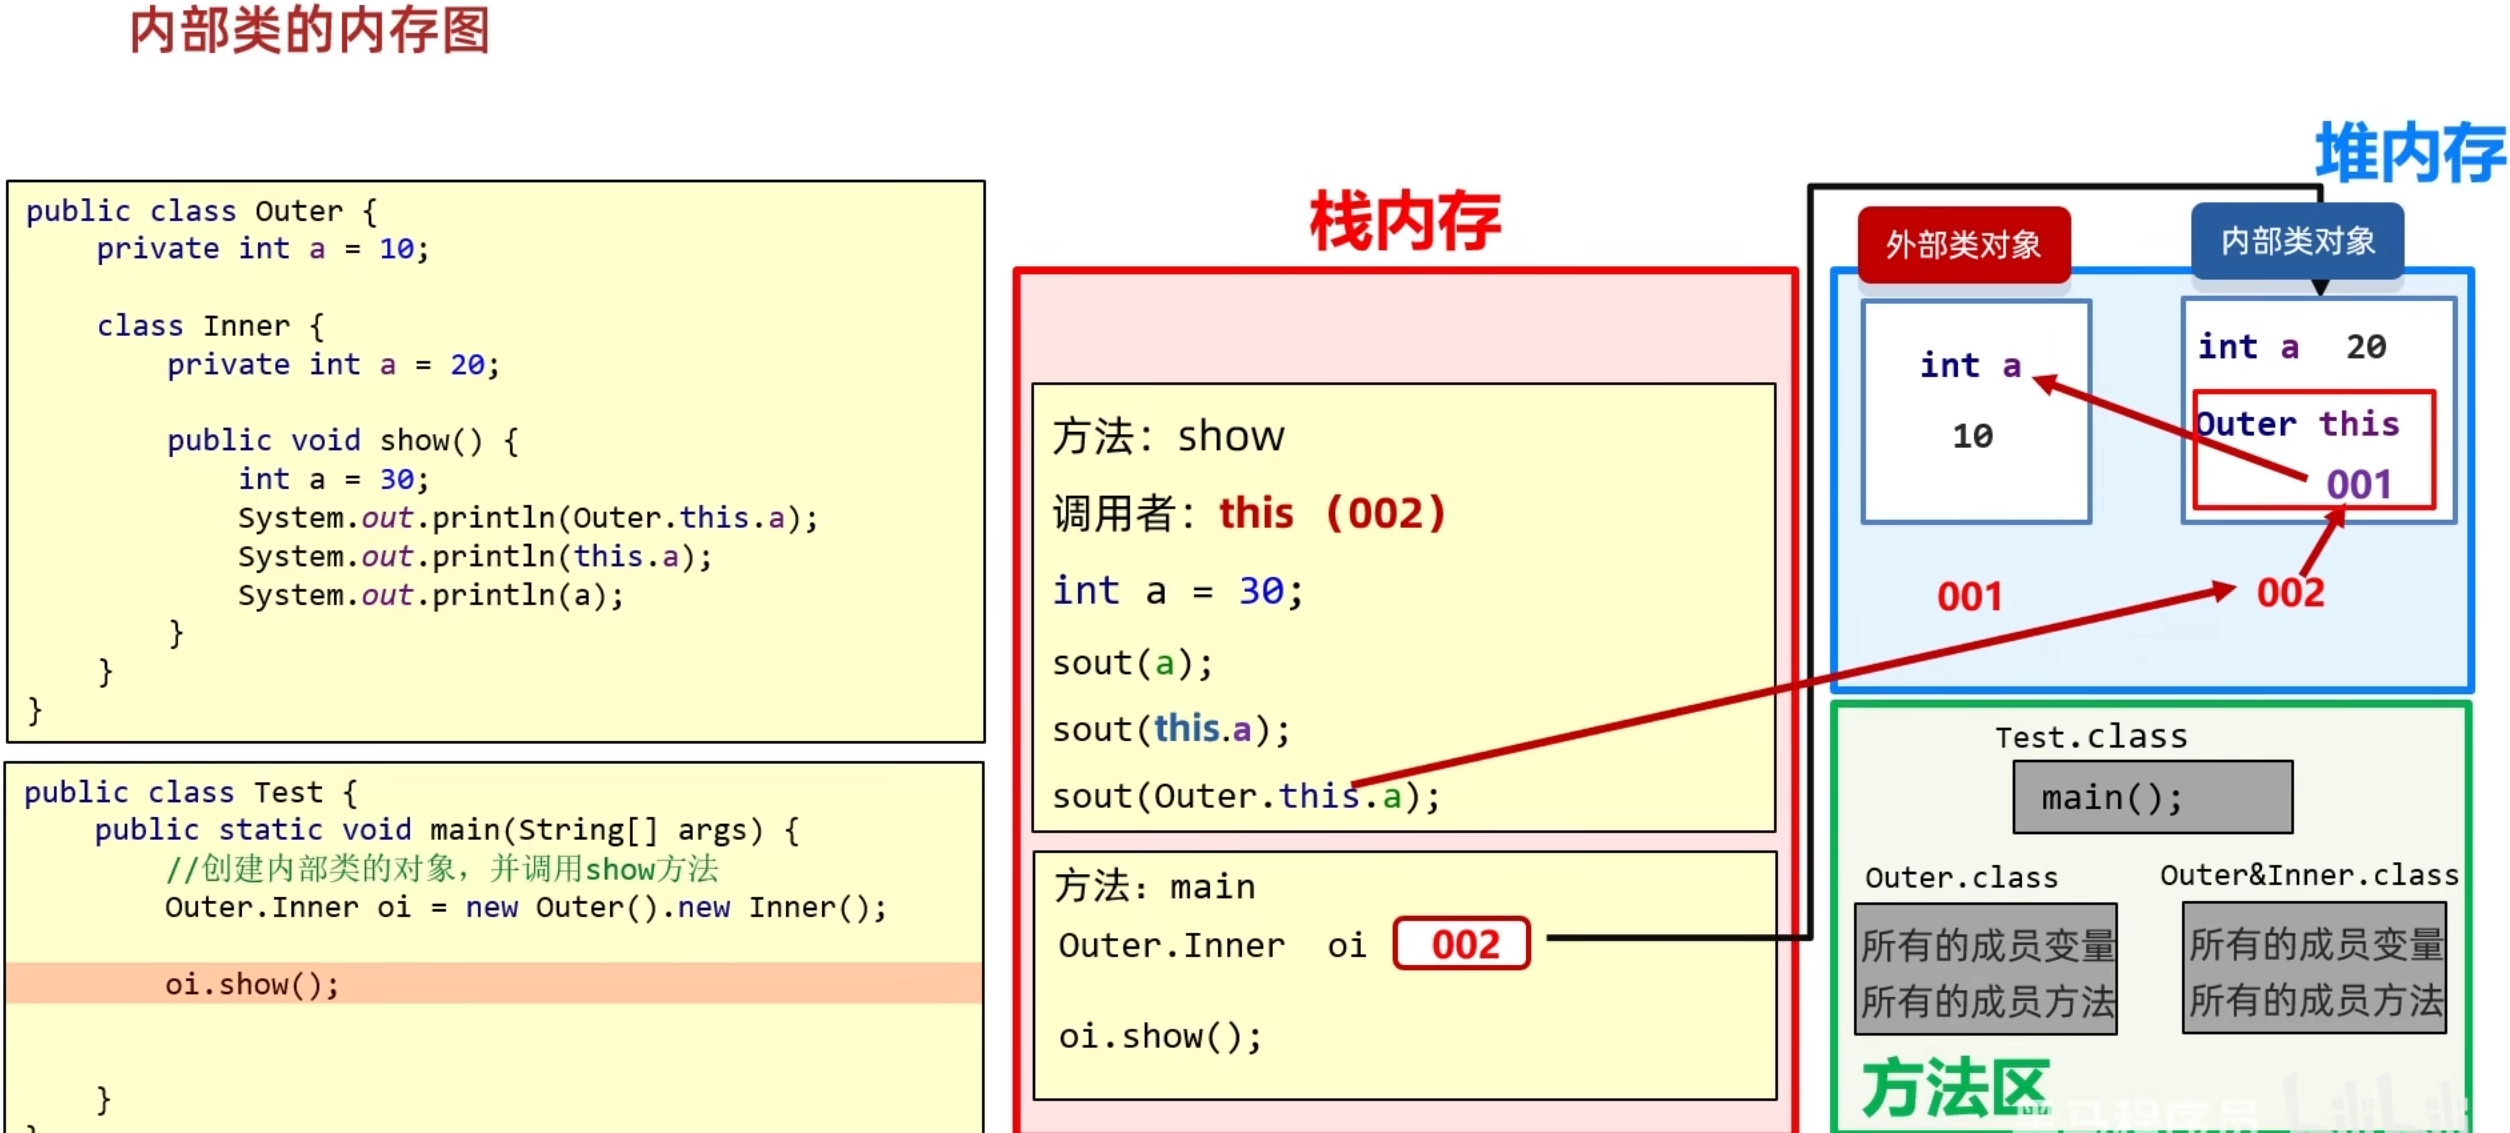
Task: Click the 栈内存 heading
Action: click(x=1405, y=222)
